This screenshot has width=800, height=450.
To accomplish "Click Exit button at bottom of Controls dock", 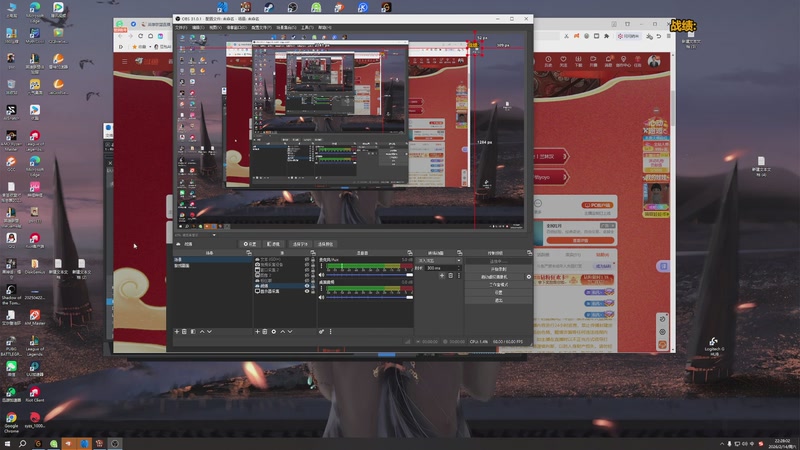I will tap(498, 301).
